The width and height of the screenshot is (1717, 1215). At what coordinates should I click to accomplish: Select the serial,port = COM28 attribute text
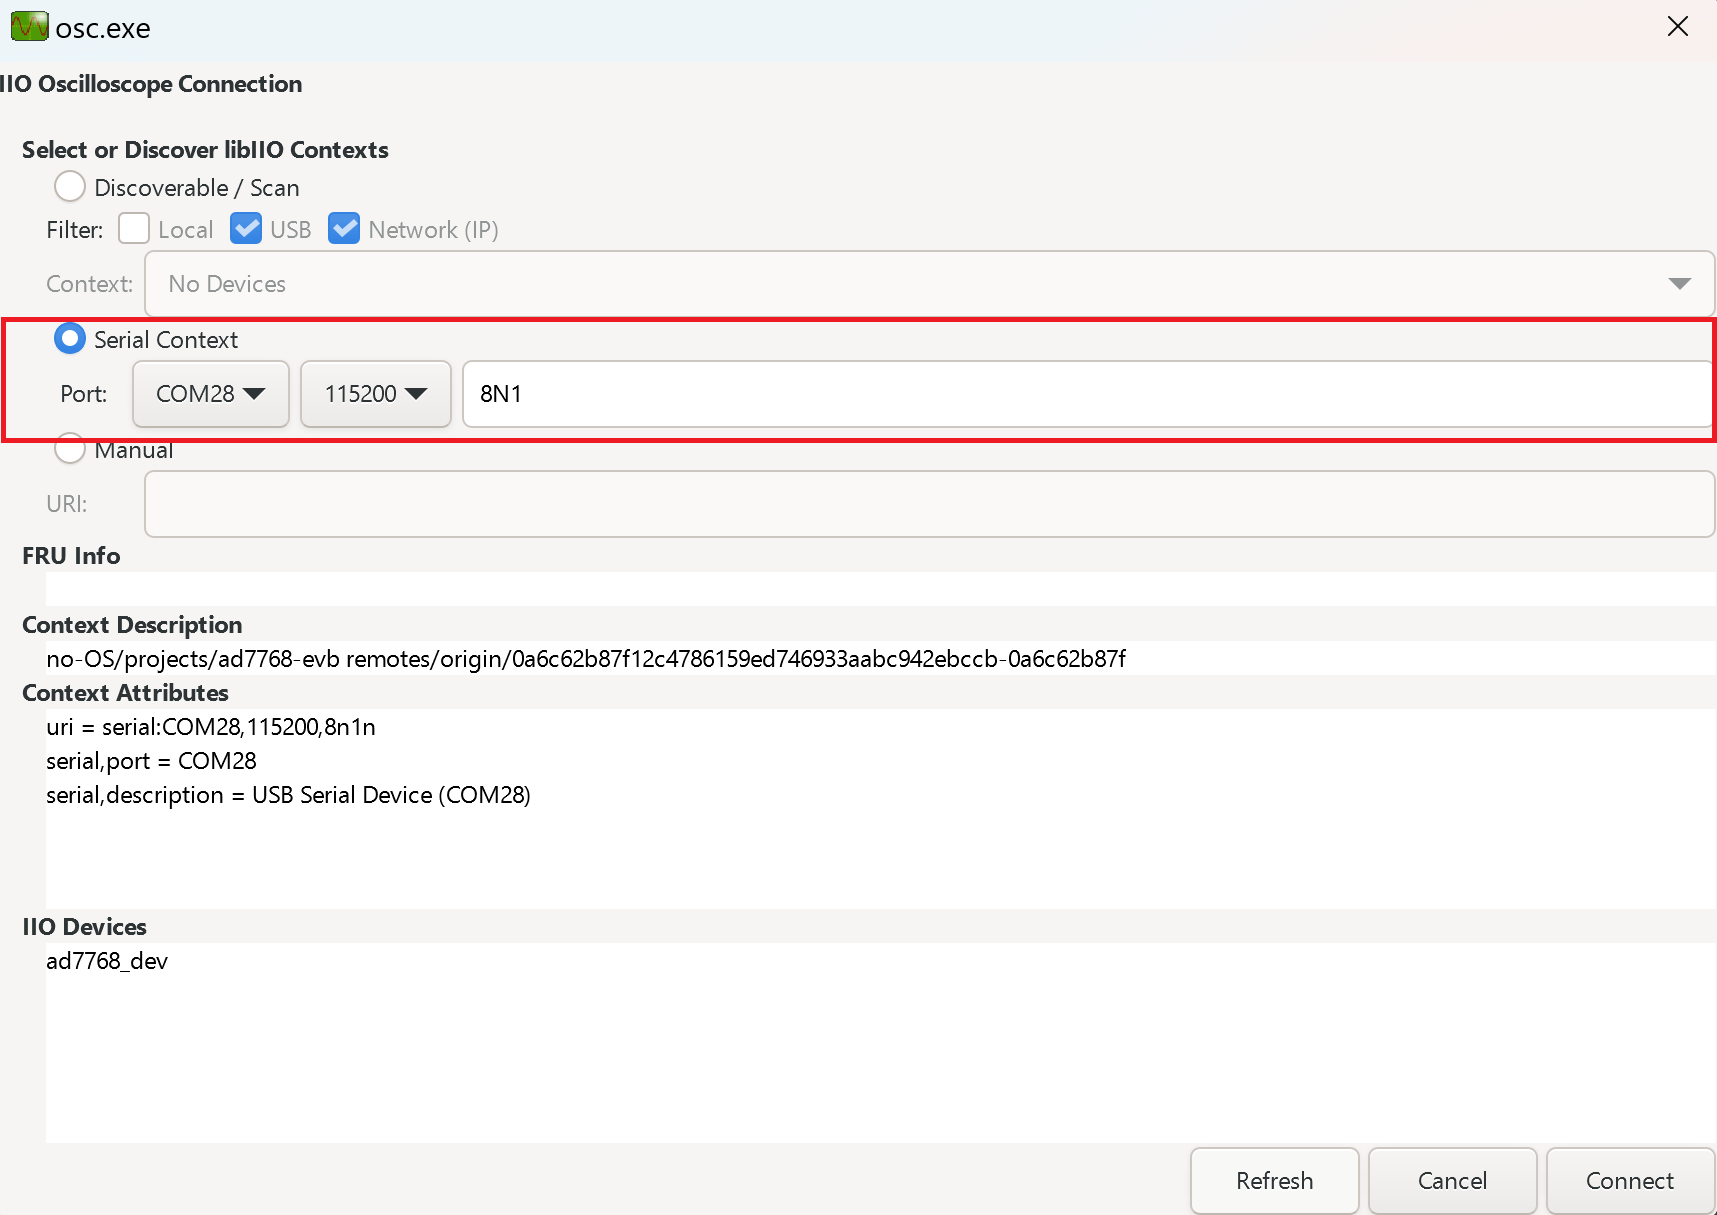point(151,761)
